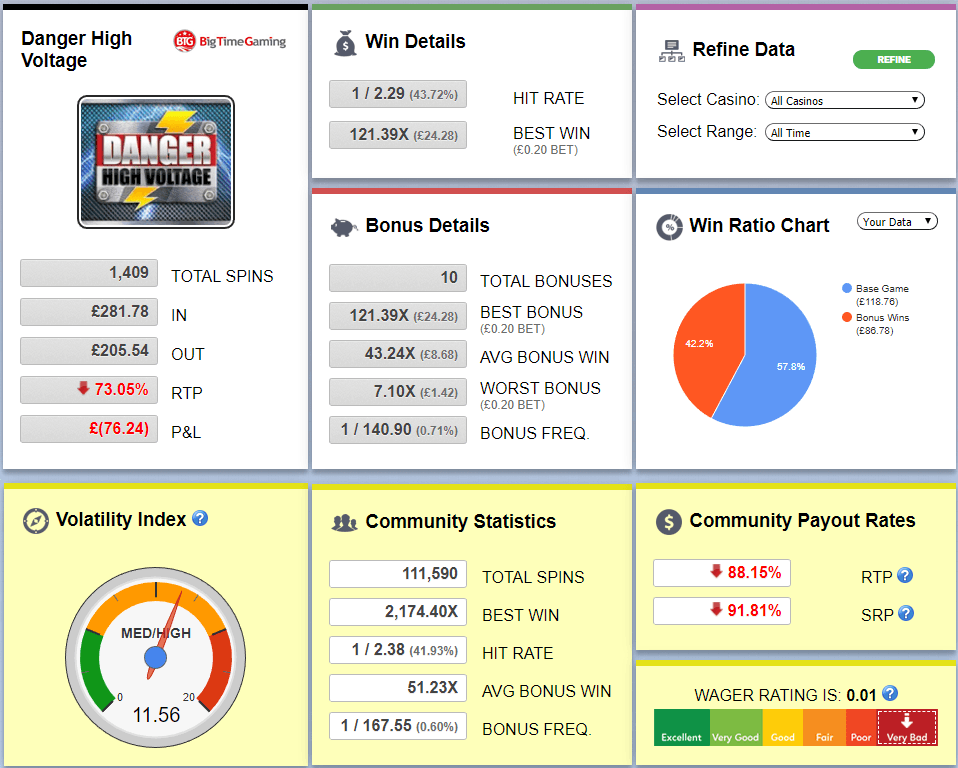Open the RTP help question mark

(x=905, y=575)
